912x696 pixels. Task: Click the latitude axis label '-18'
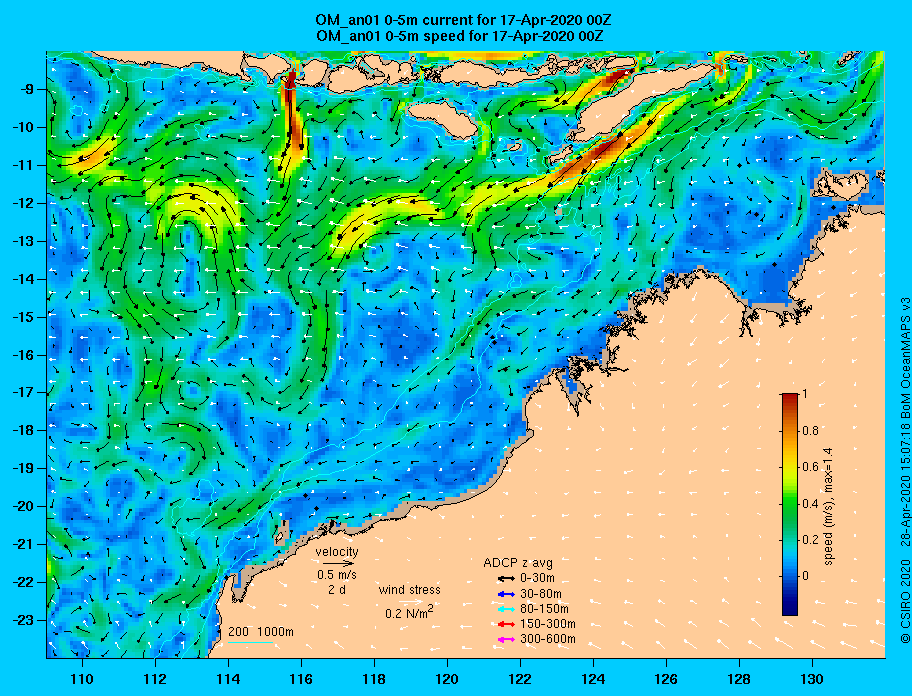[23, 431]
